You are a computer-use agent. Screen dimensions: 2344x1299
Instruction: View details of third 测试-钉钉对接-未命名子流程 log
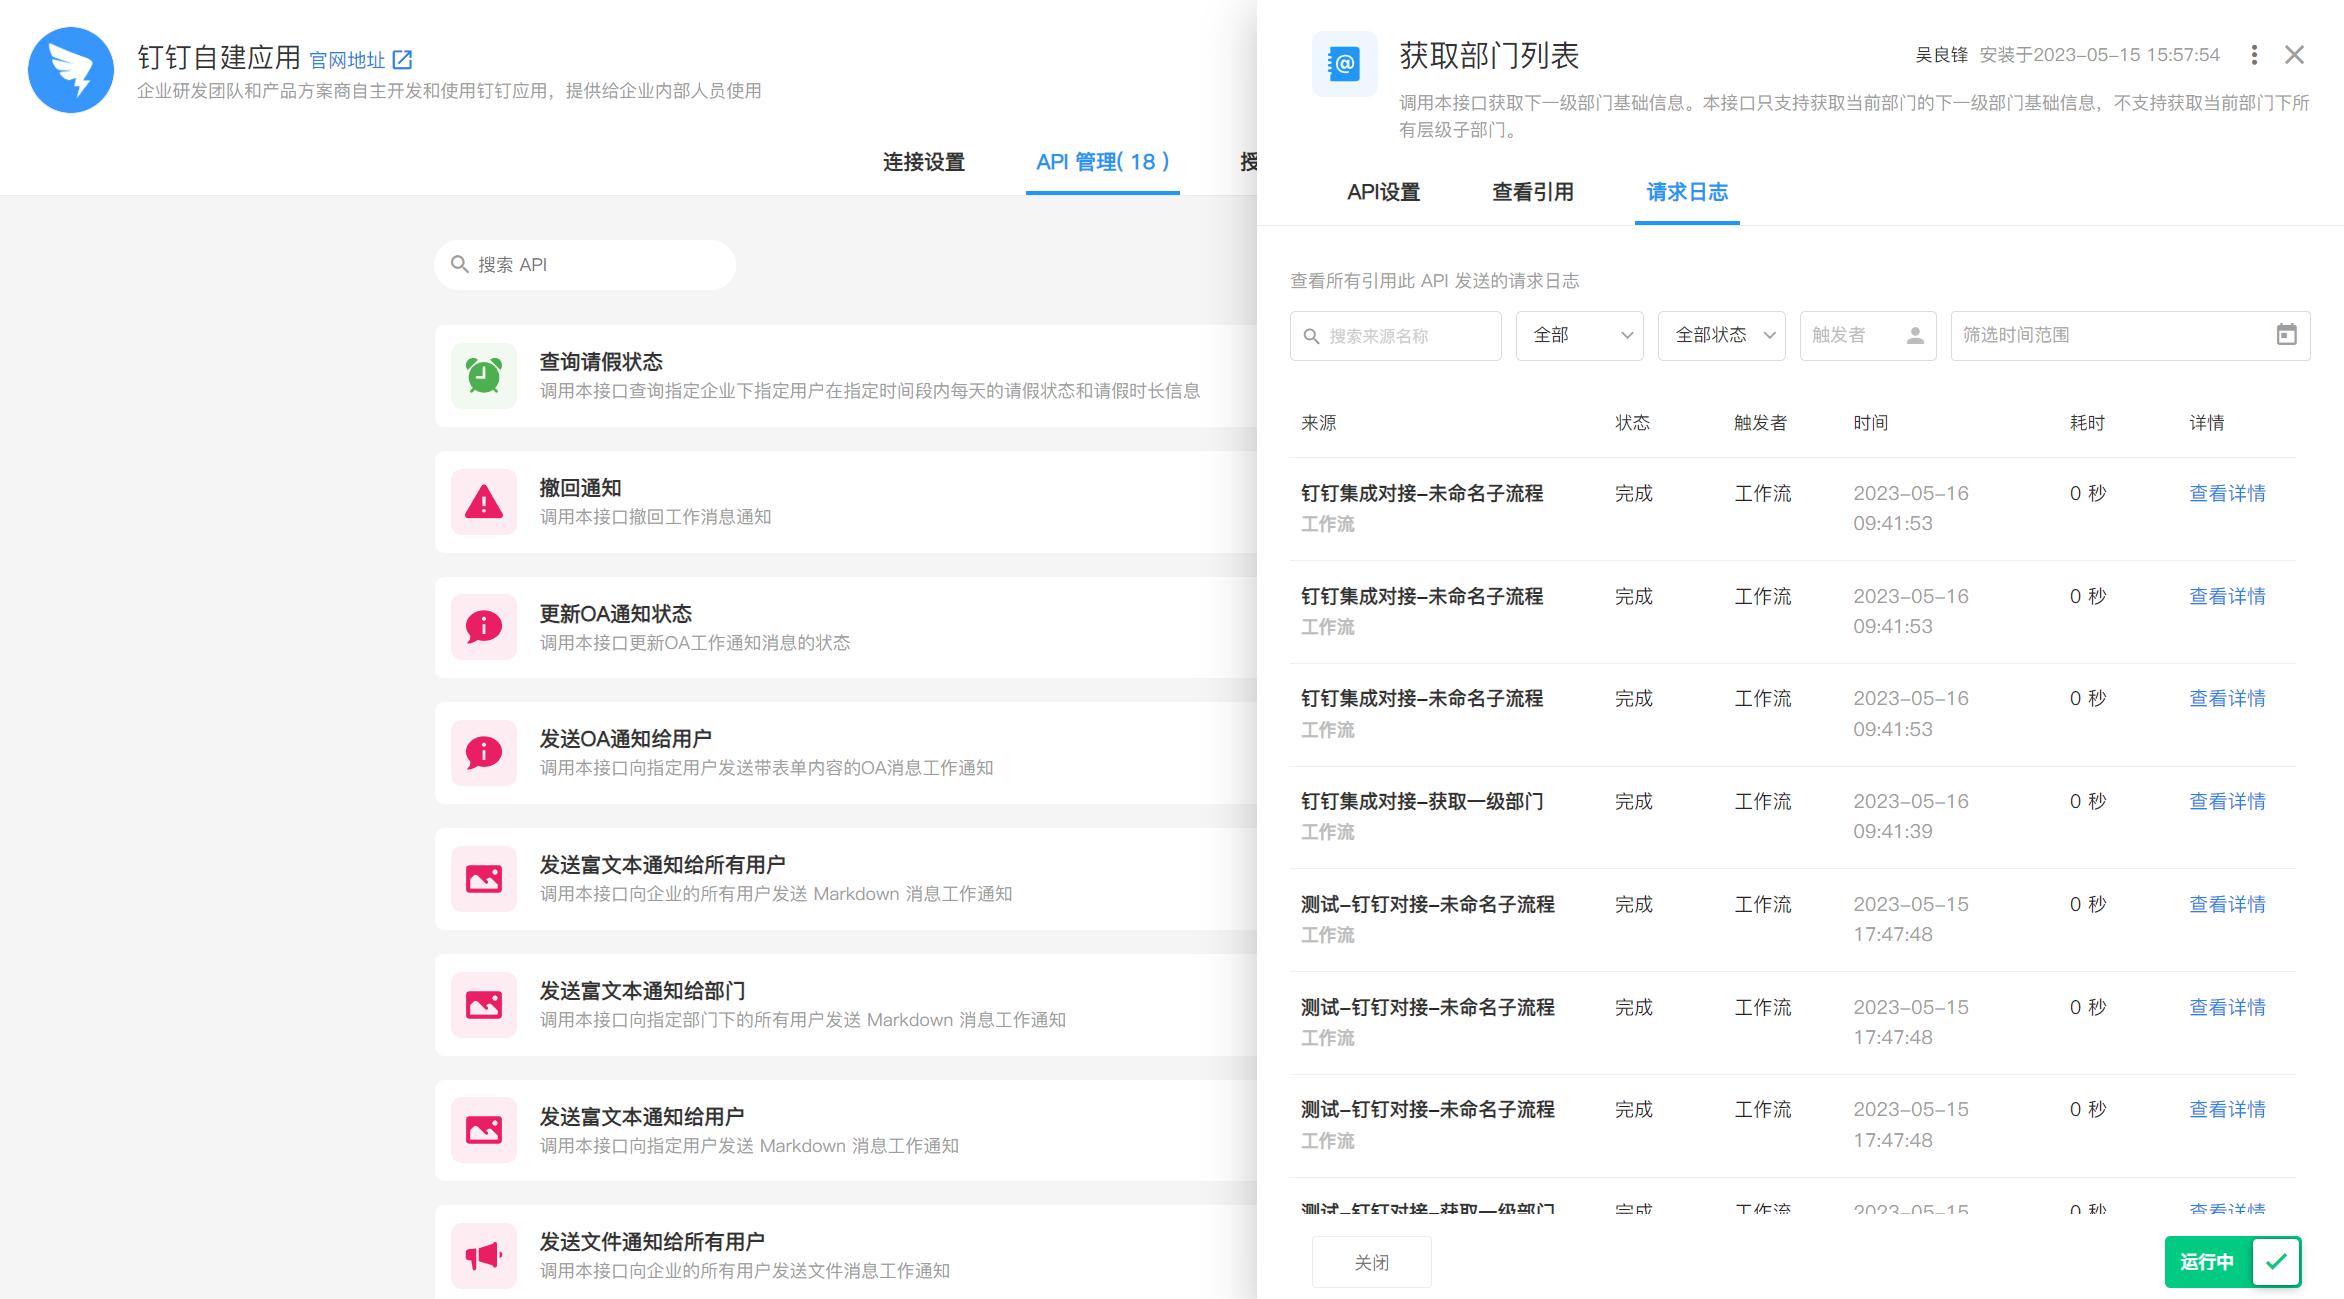(2228, 1109)
